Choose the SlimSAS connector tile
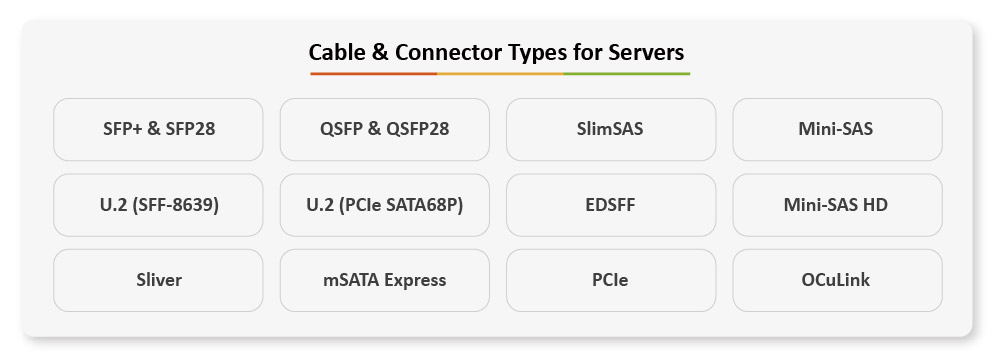The width and height of the screenshot is (1000, 362). pyautogui.click(x=611, y=129)
